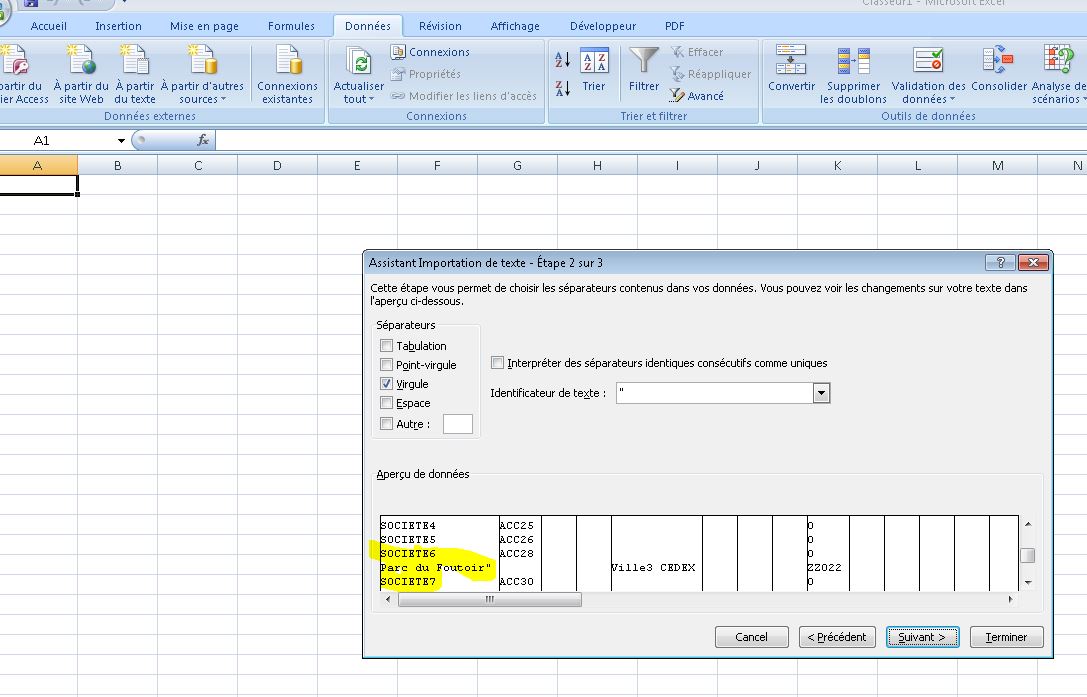Click À partir du site Web icon
1087x697 pixels.
point(81,63)
